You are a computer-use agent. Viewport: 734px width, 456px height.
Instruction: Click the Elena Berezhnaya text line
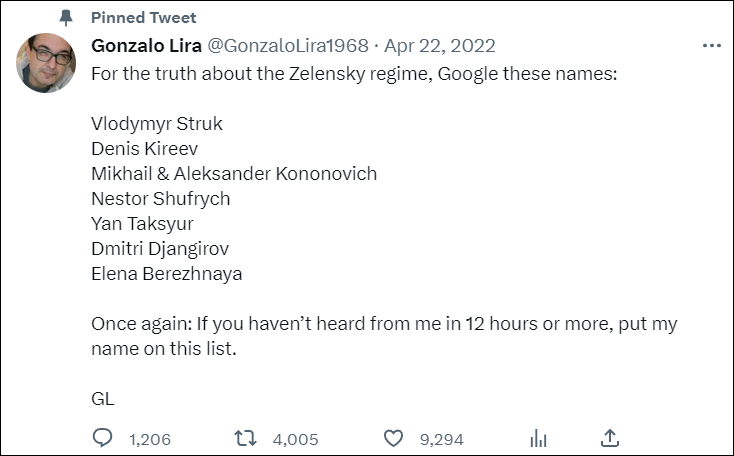(x=166, y=273)
